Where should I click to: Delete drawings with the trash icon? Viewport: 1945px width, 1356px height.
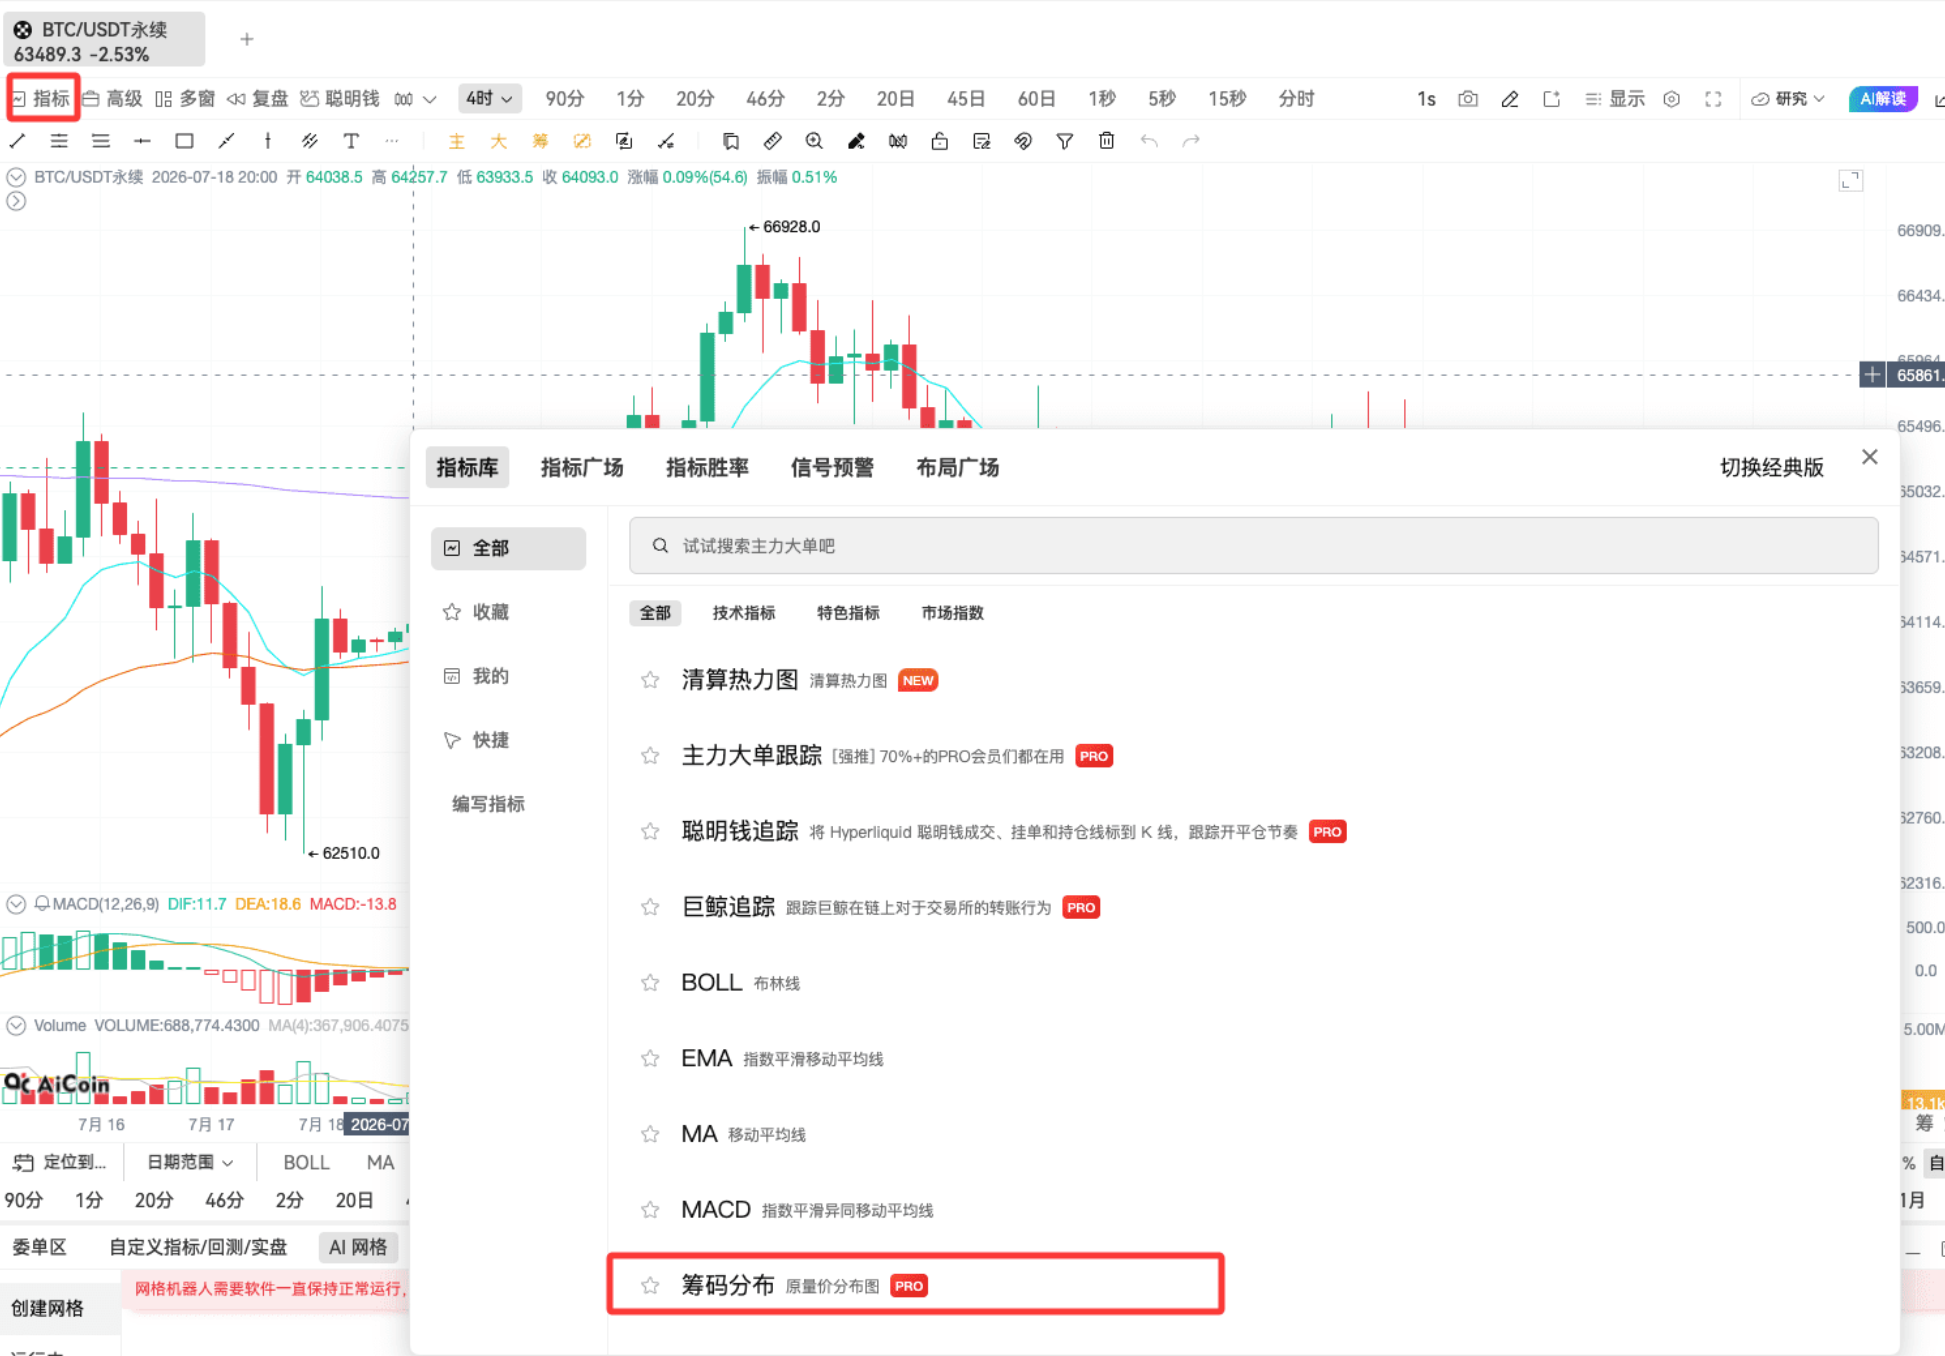coord(1106,141)
